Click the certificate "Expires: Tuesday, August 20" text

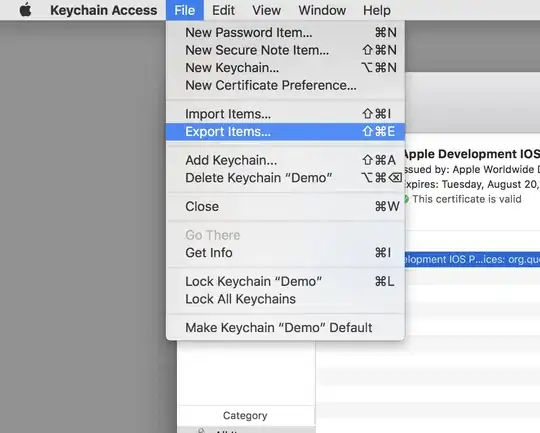click(x=472, y=184)
